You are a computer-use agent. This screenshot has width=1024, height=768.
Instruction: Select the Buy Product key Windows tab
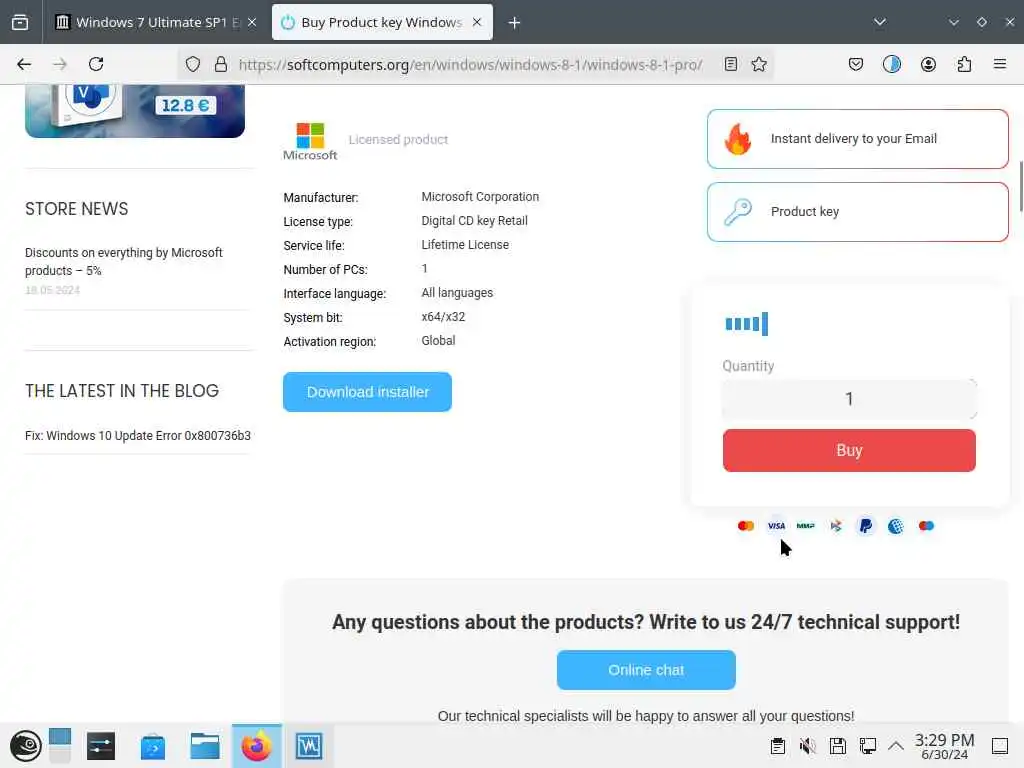point(382,22)
